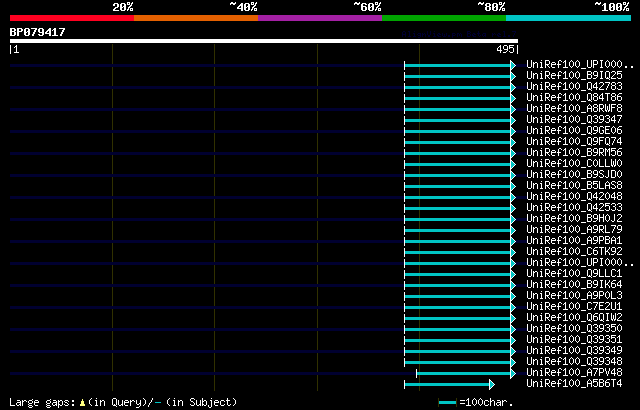Open hit UniRef100_Q39347
This screenshot has width=640, height=410.
coord(574,120)
